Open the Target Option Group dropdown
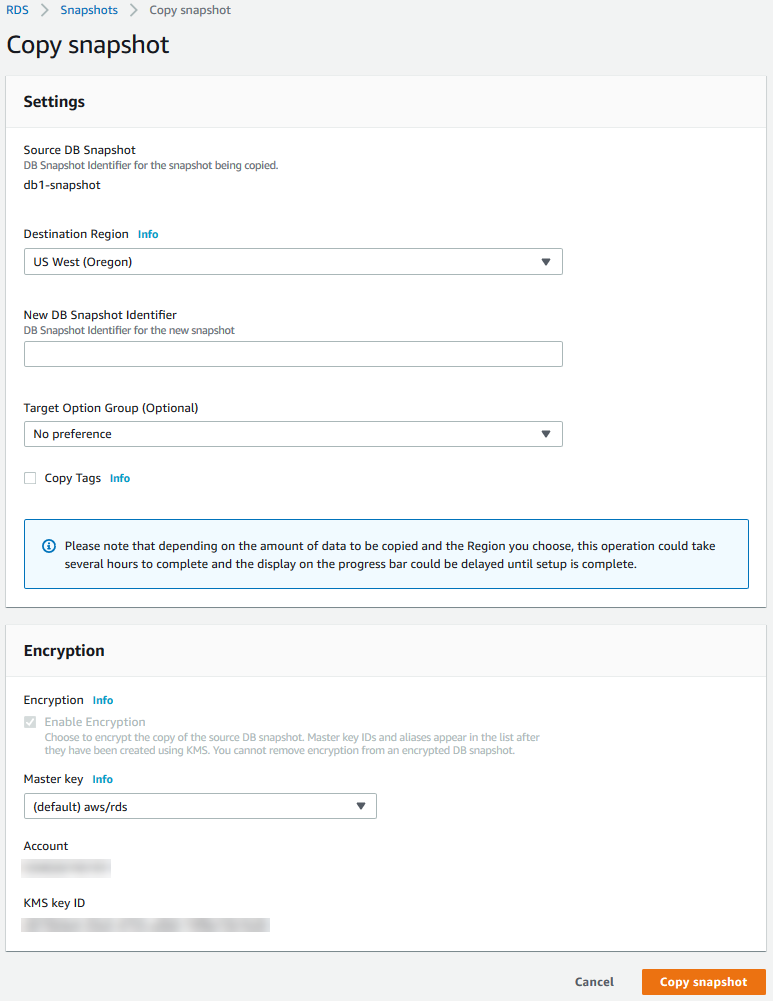 click(293, 434)
